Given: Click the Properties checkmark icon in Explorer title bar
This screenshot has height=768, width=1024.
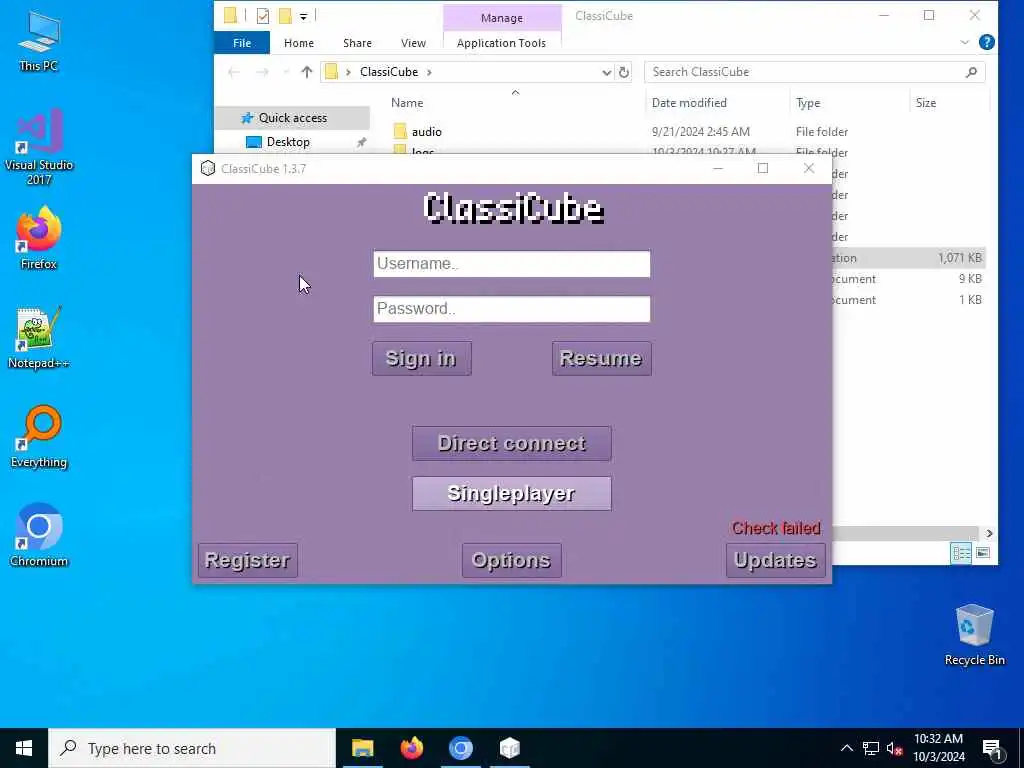Looking at the screenshot, I should (x=263, y=16).
